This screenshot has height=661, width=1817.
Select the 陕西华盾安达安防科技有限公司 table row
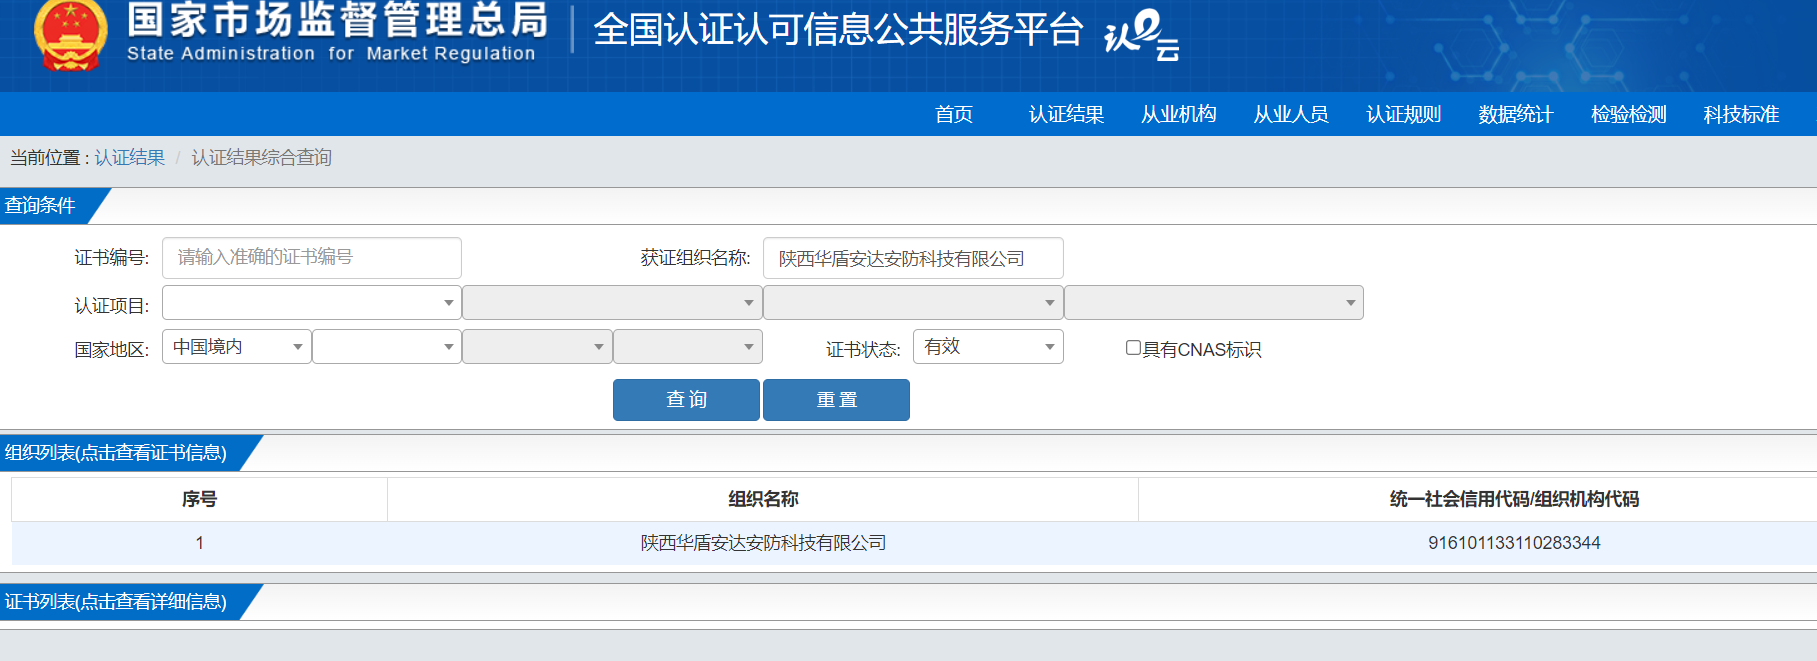click(x=914, y=543)
